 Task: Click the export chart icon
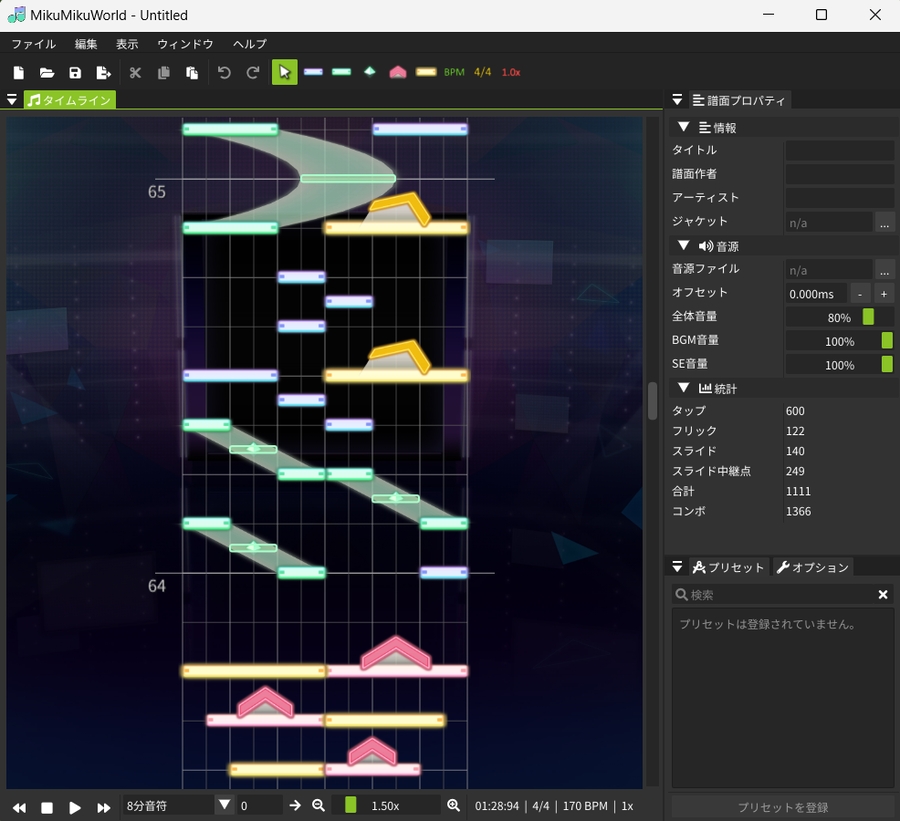tap(103, 72)
